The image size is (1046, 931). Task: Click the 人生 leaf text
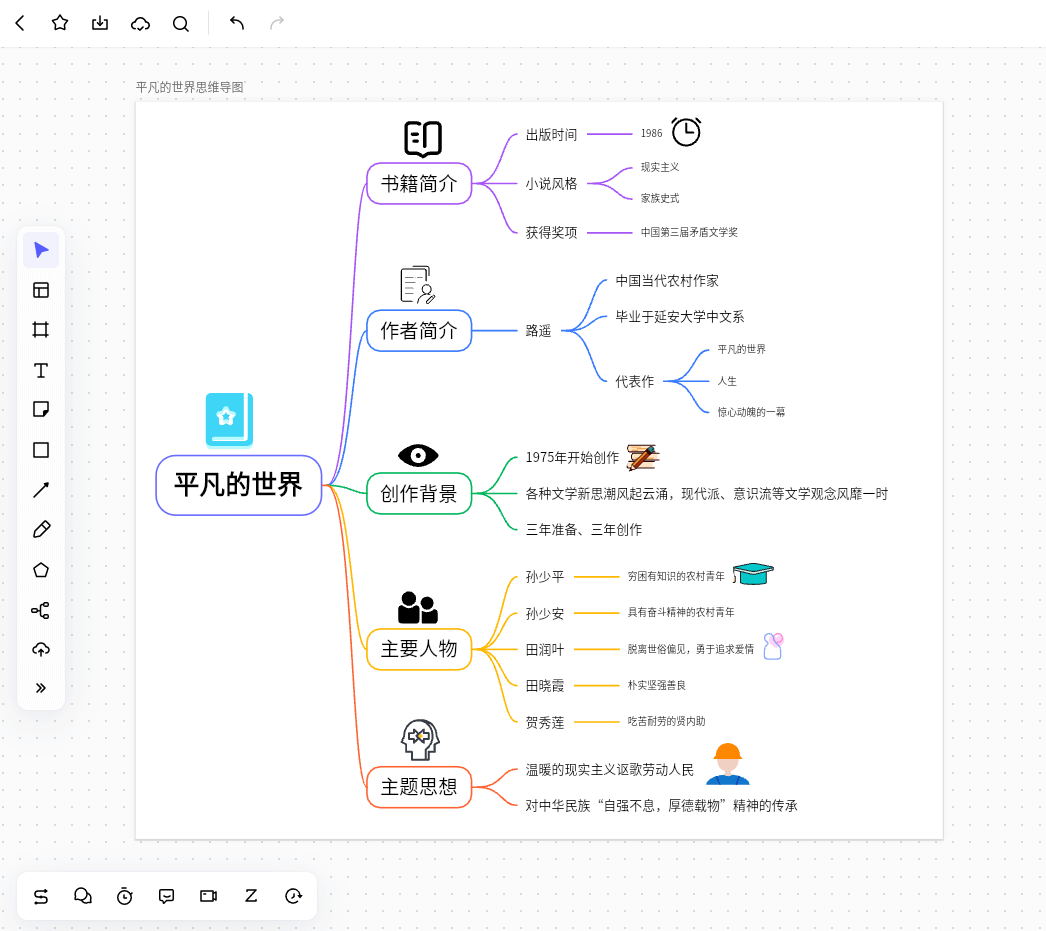tap(726, 381)
